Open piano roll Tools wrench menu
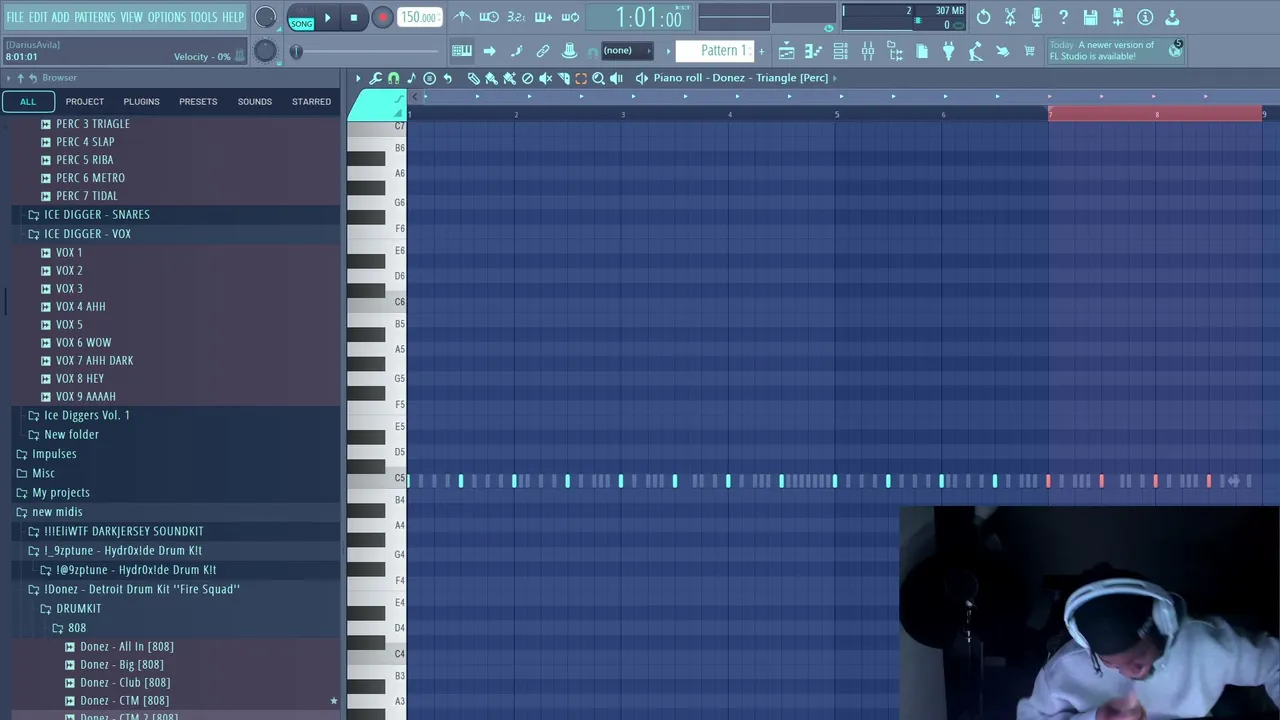The height and width of the screenshot is (720, 1280). 376,78
